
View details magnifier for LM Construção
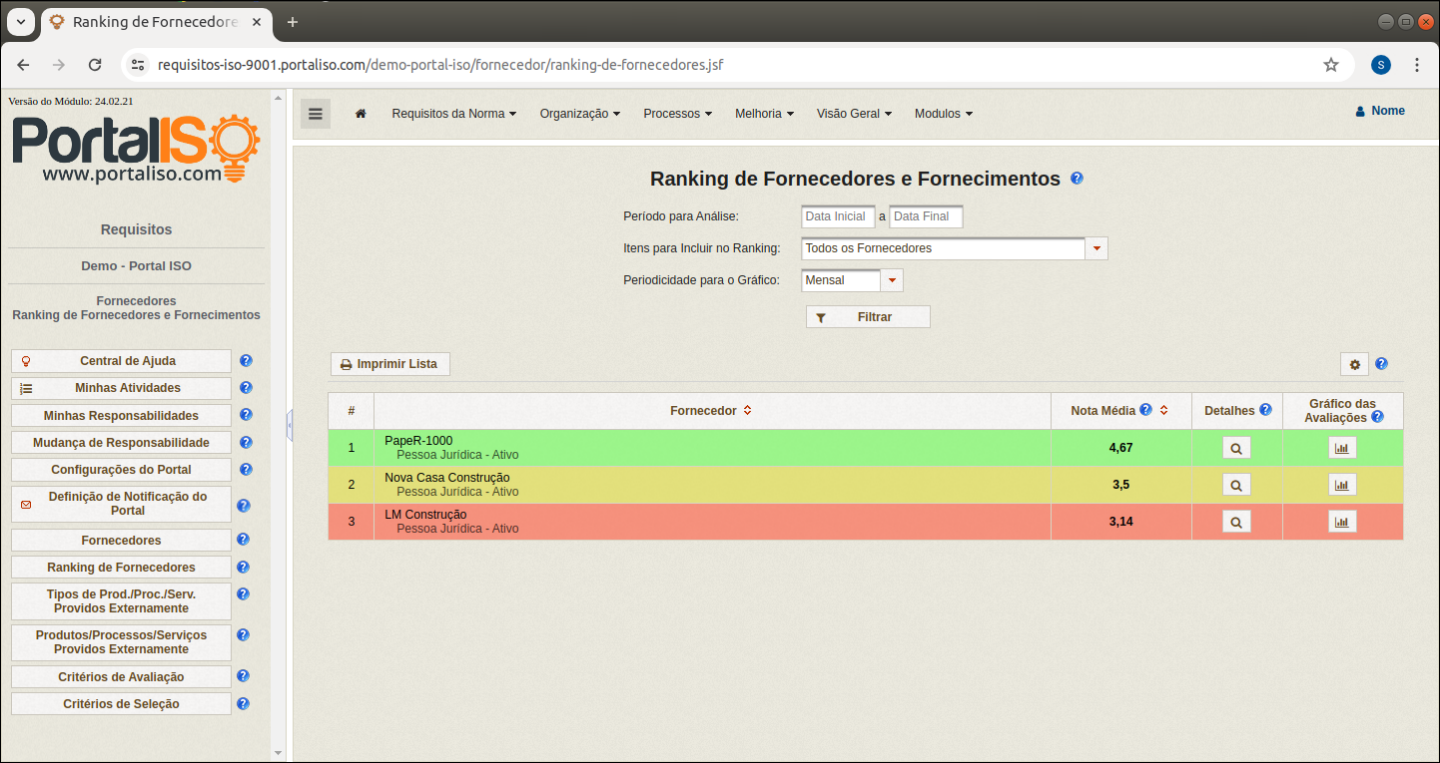pos(1236,522)
